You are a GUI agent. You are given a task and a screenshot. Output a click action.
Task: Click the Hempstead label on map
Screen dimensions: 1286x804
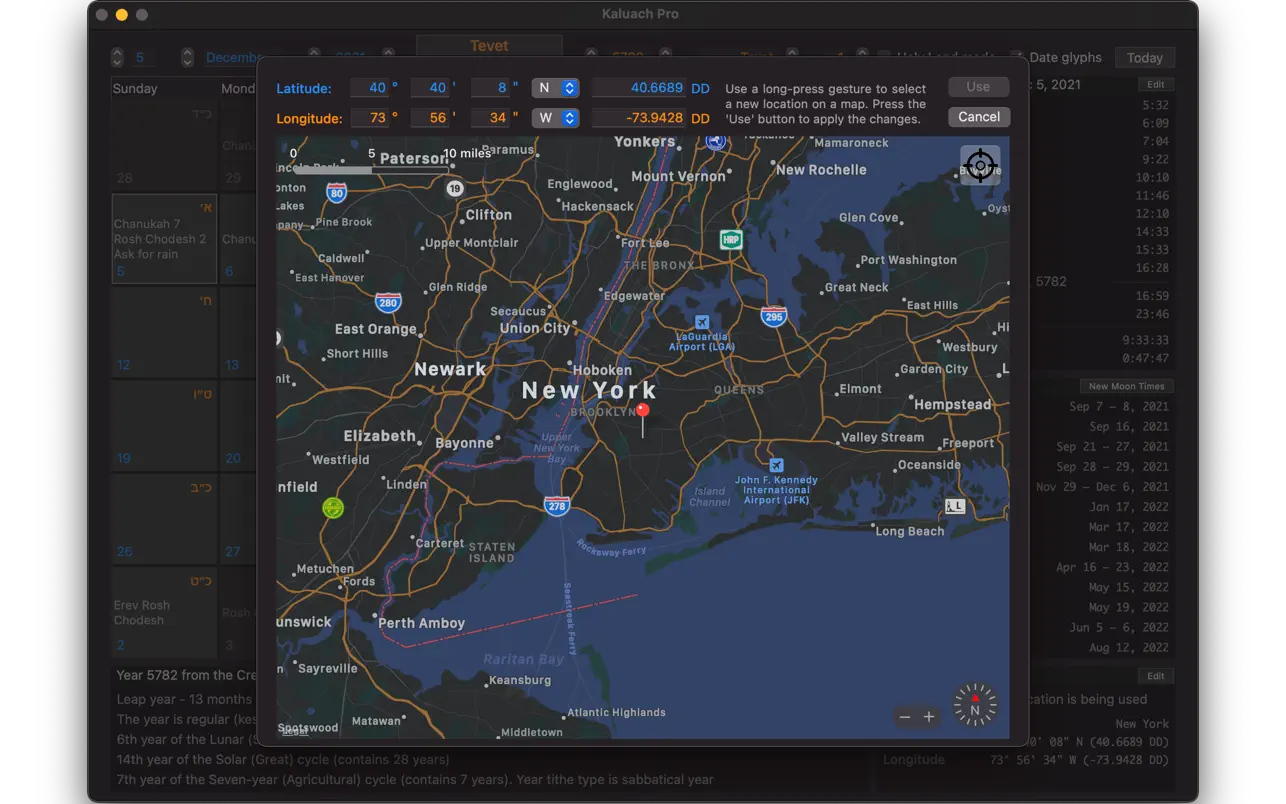click(x=953, y=405)
